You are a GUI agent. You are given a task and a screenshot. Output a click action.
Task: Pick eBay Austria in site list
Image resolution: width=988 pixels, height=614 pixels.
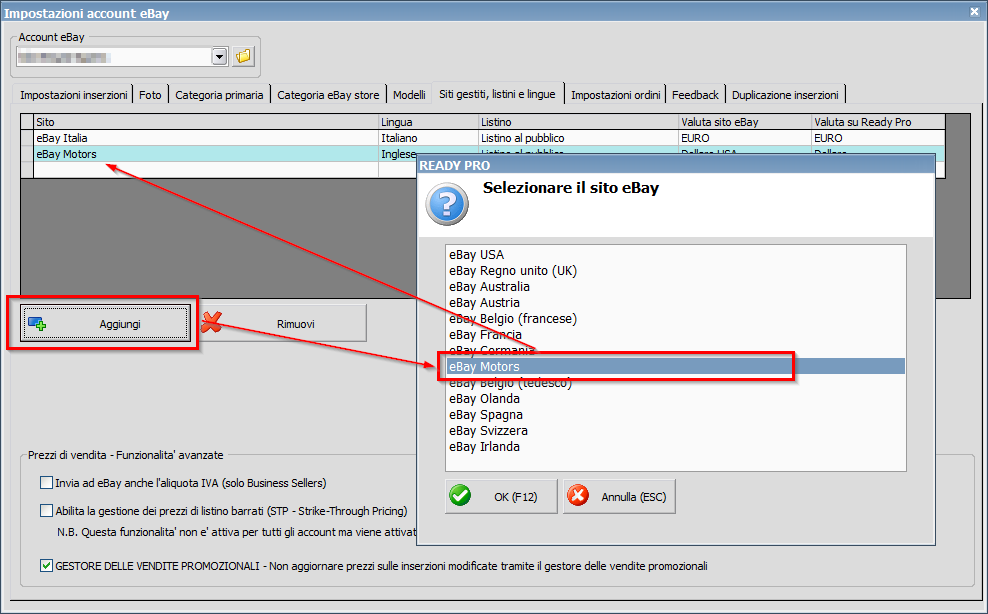click(x=675, y=303)
